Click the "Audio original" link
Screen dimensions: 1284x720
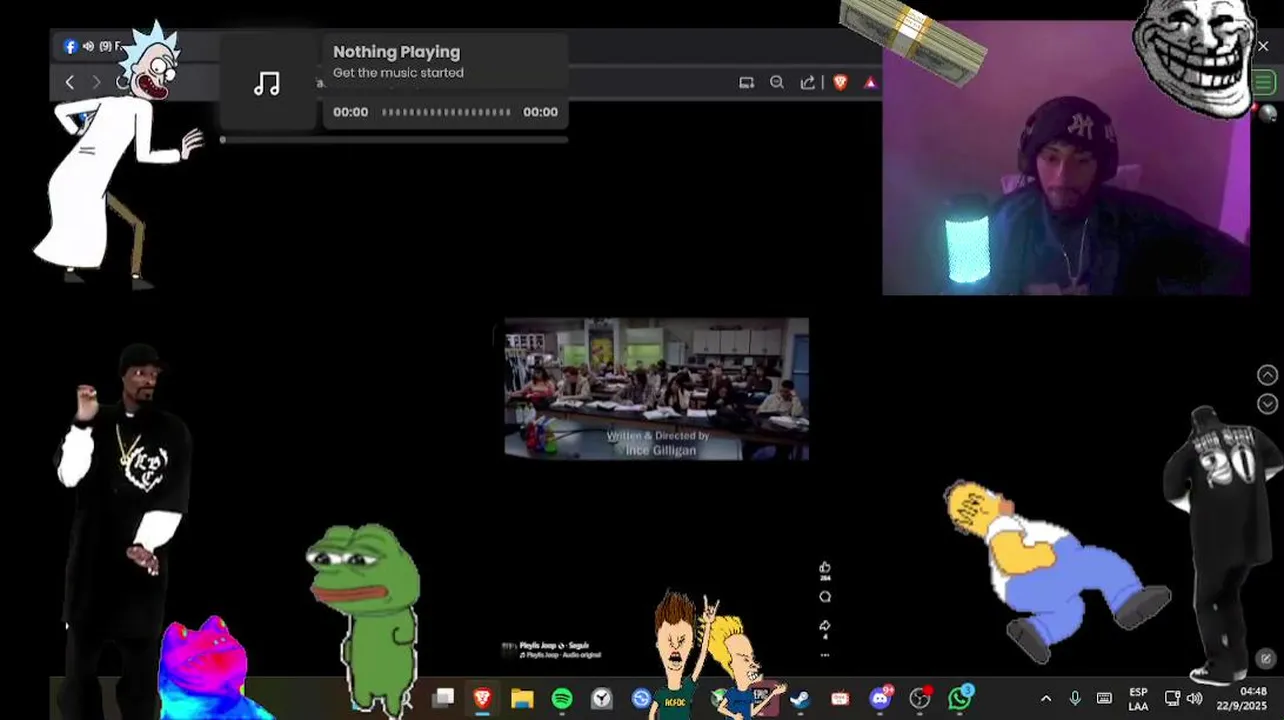[x=580, y=655]
